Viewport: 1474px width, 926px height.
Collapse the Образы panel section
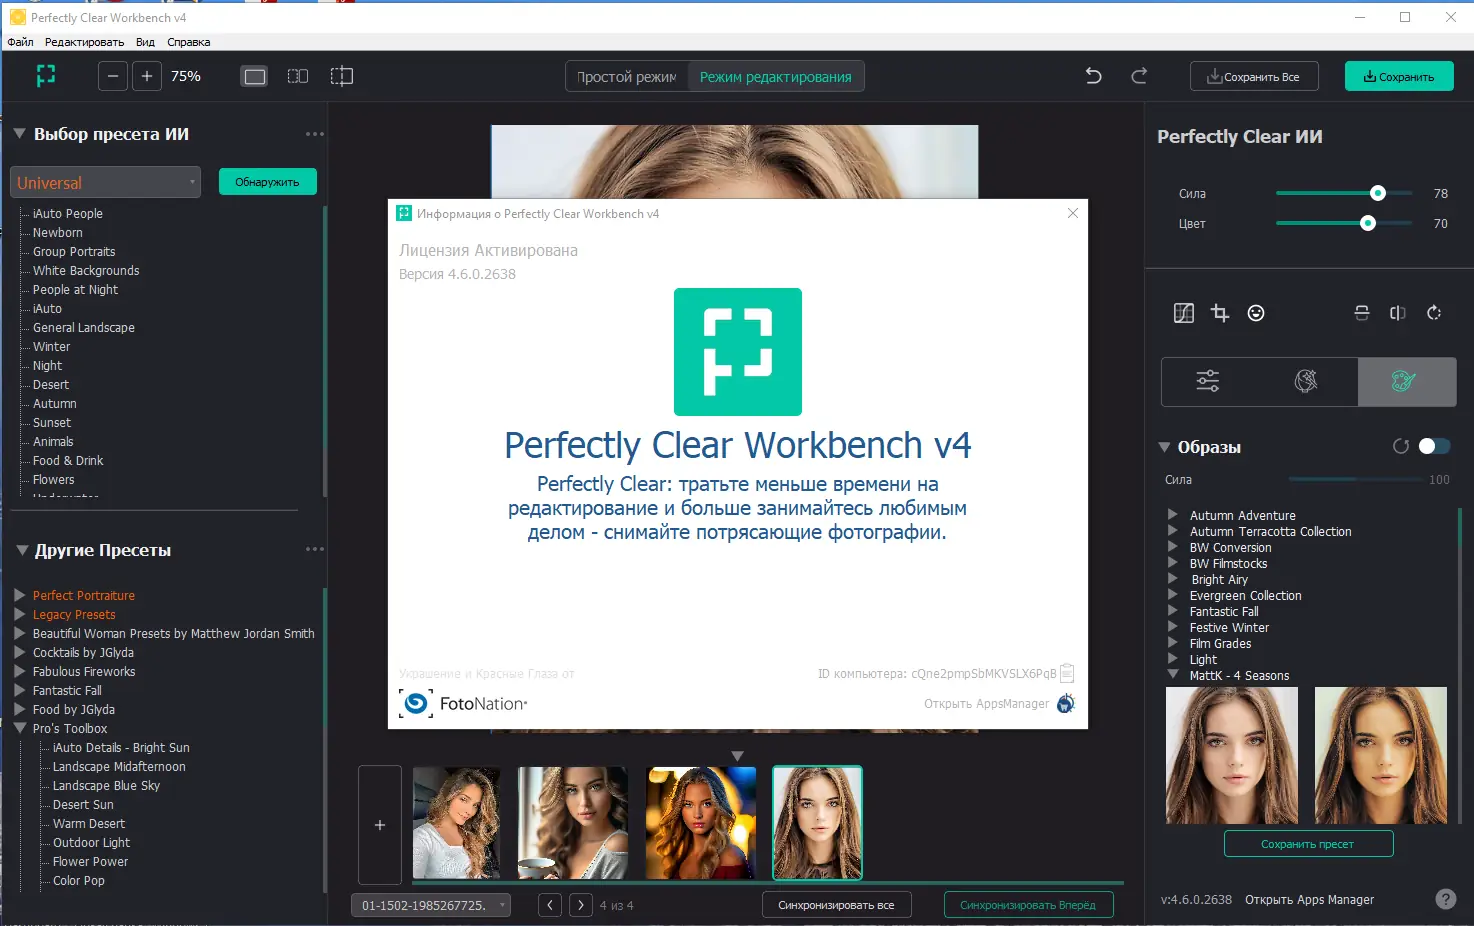(1164, 447)
